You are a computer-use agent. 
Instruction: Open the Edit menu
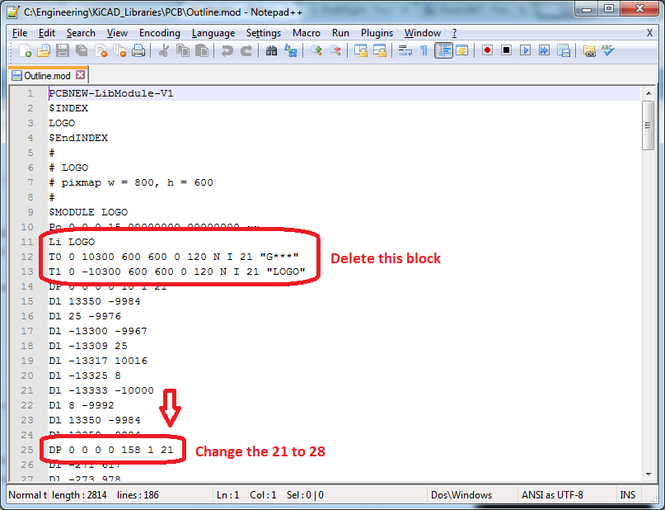pos(47,33)
